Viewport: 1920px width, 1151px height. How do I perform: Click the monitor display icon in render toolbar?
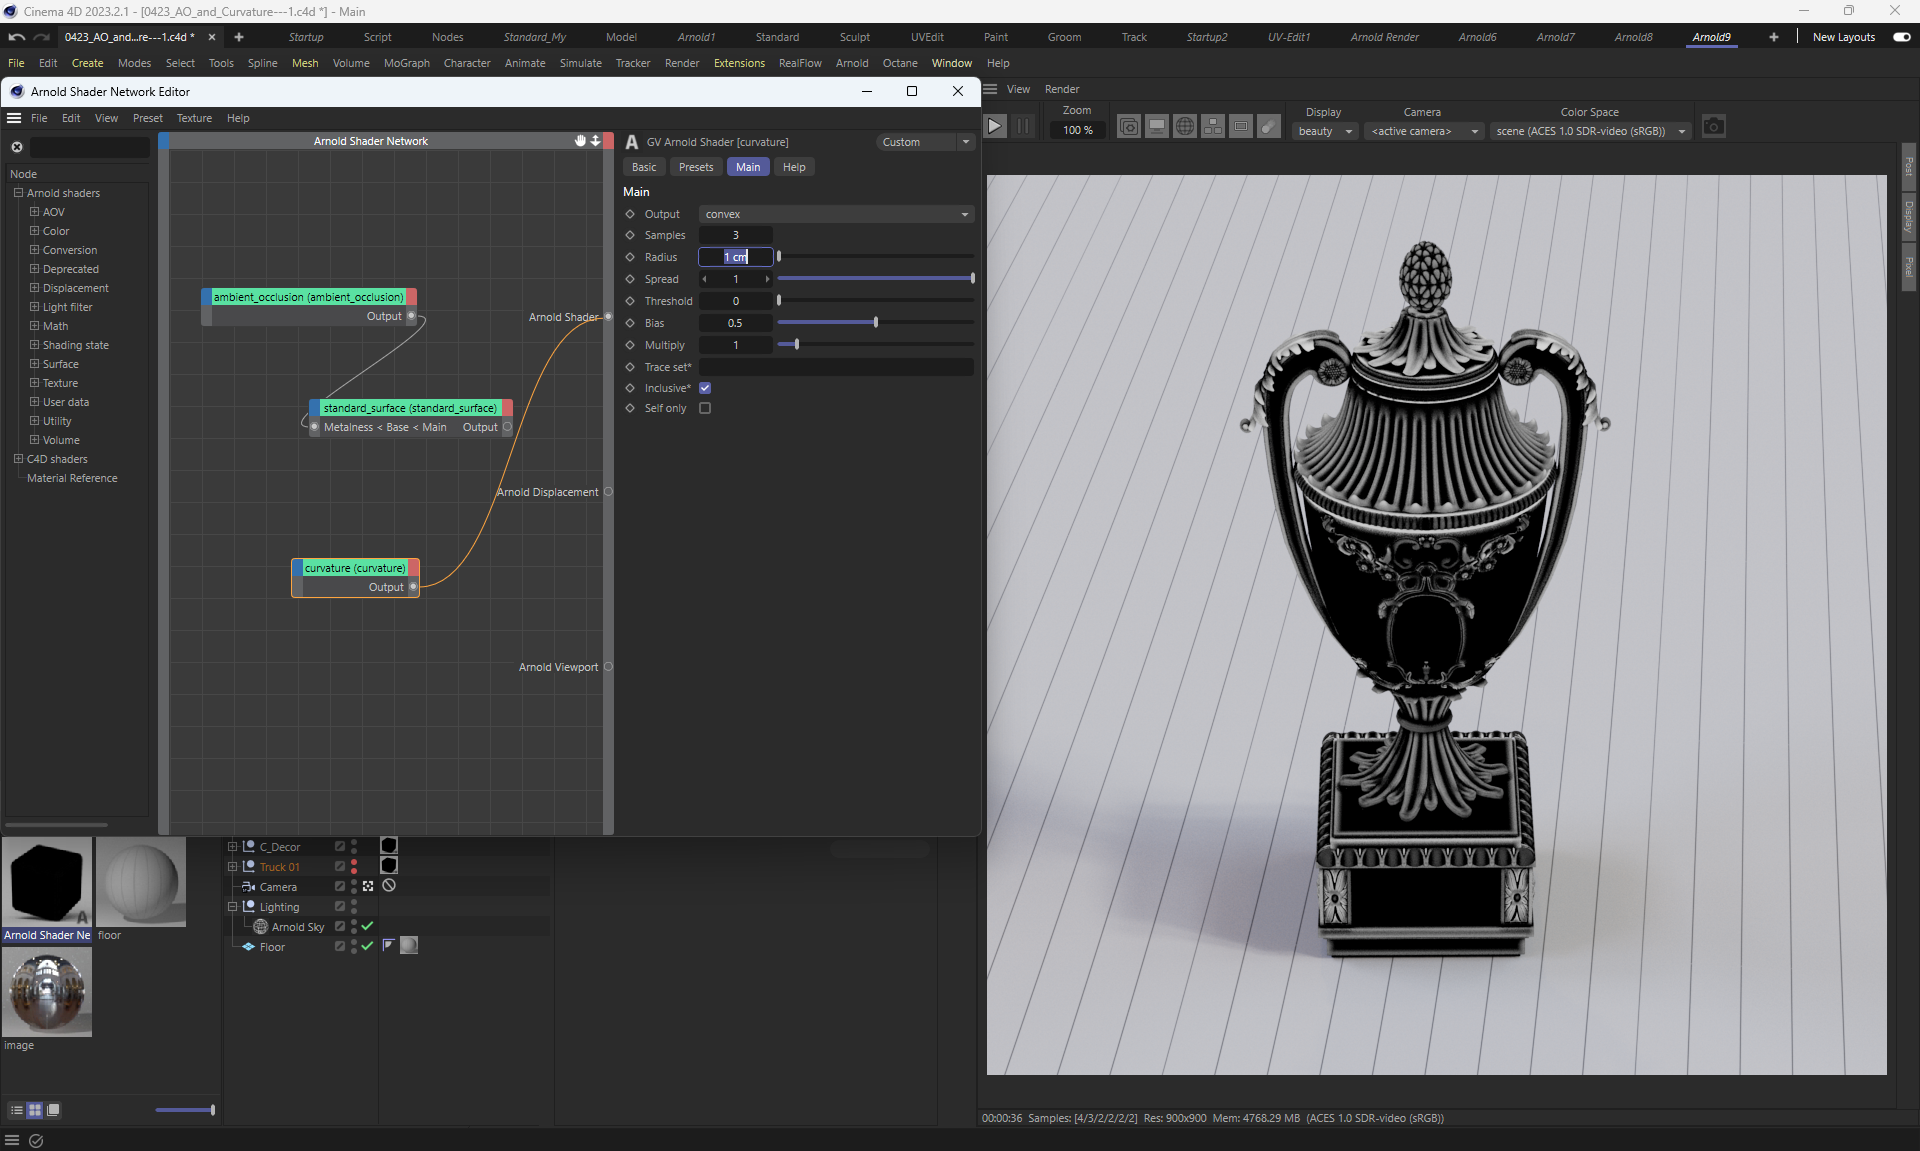[x=1157, y=127]
